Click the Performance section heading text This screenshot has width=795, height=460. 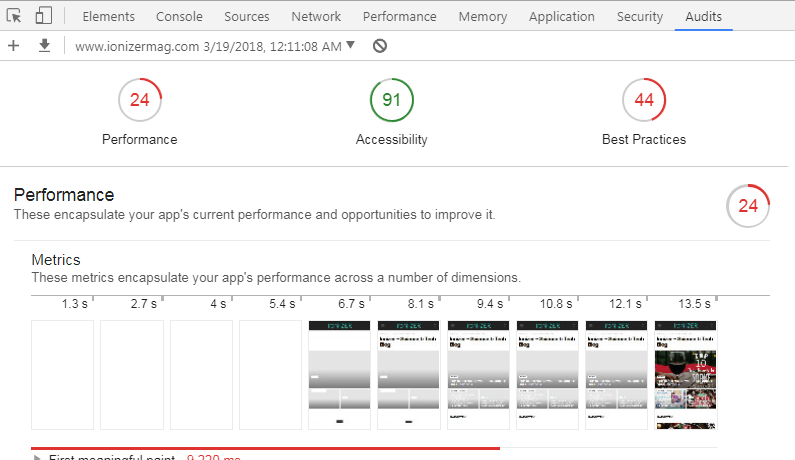[64, 195]
